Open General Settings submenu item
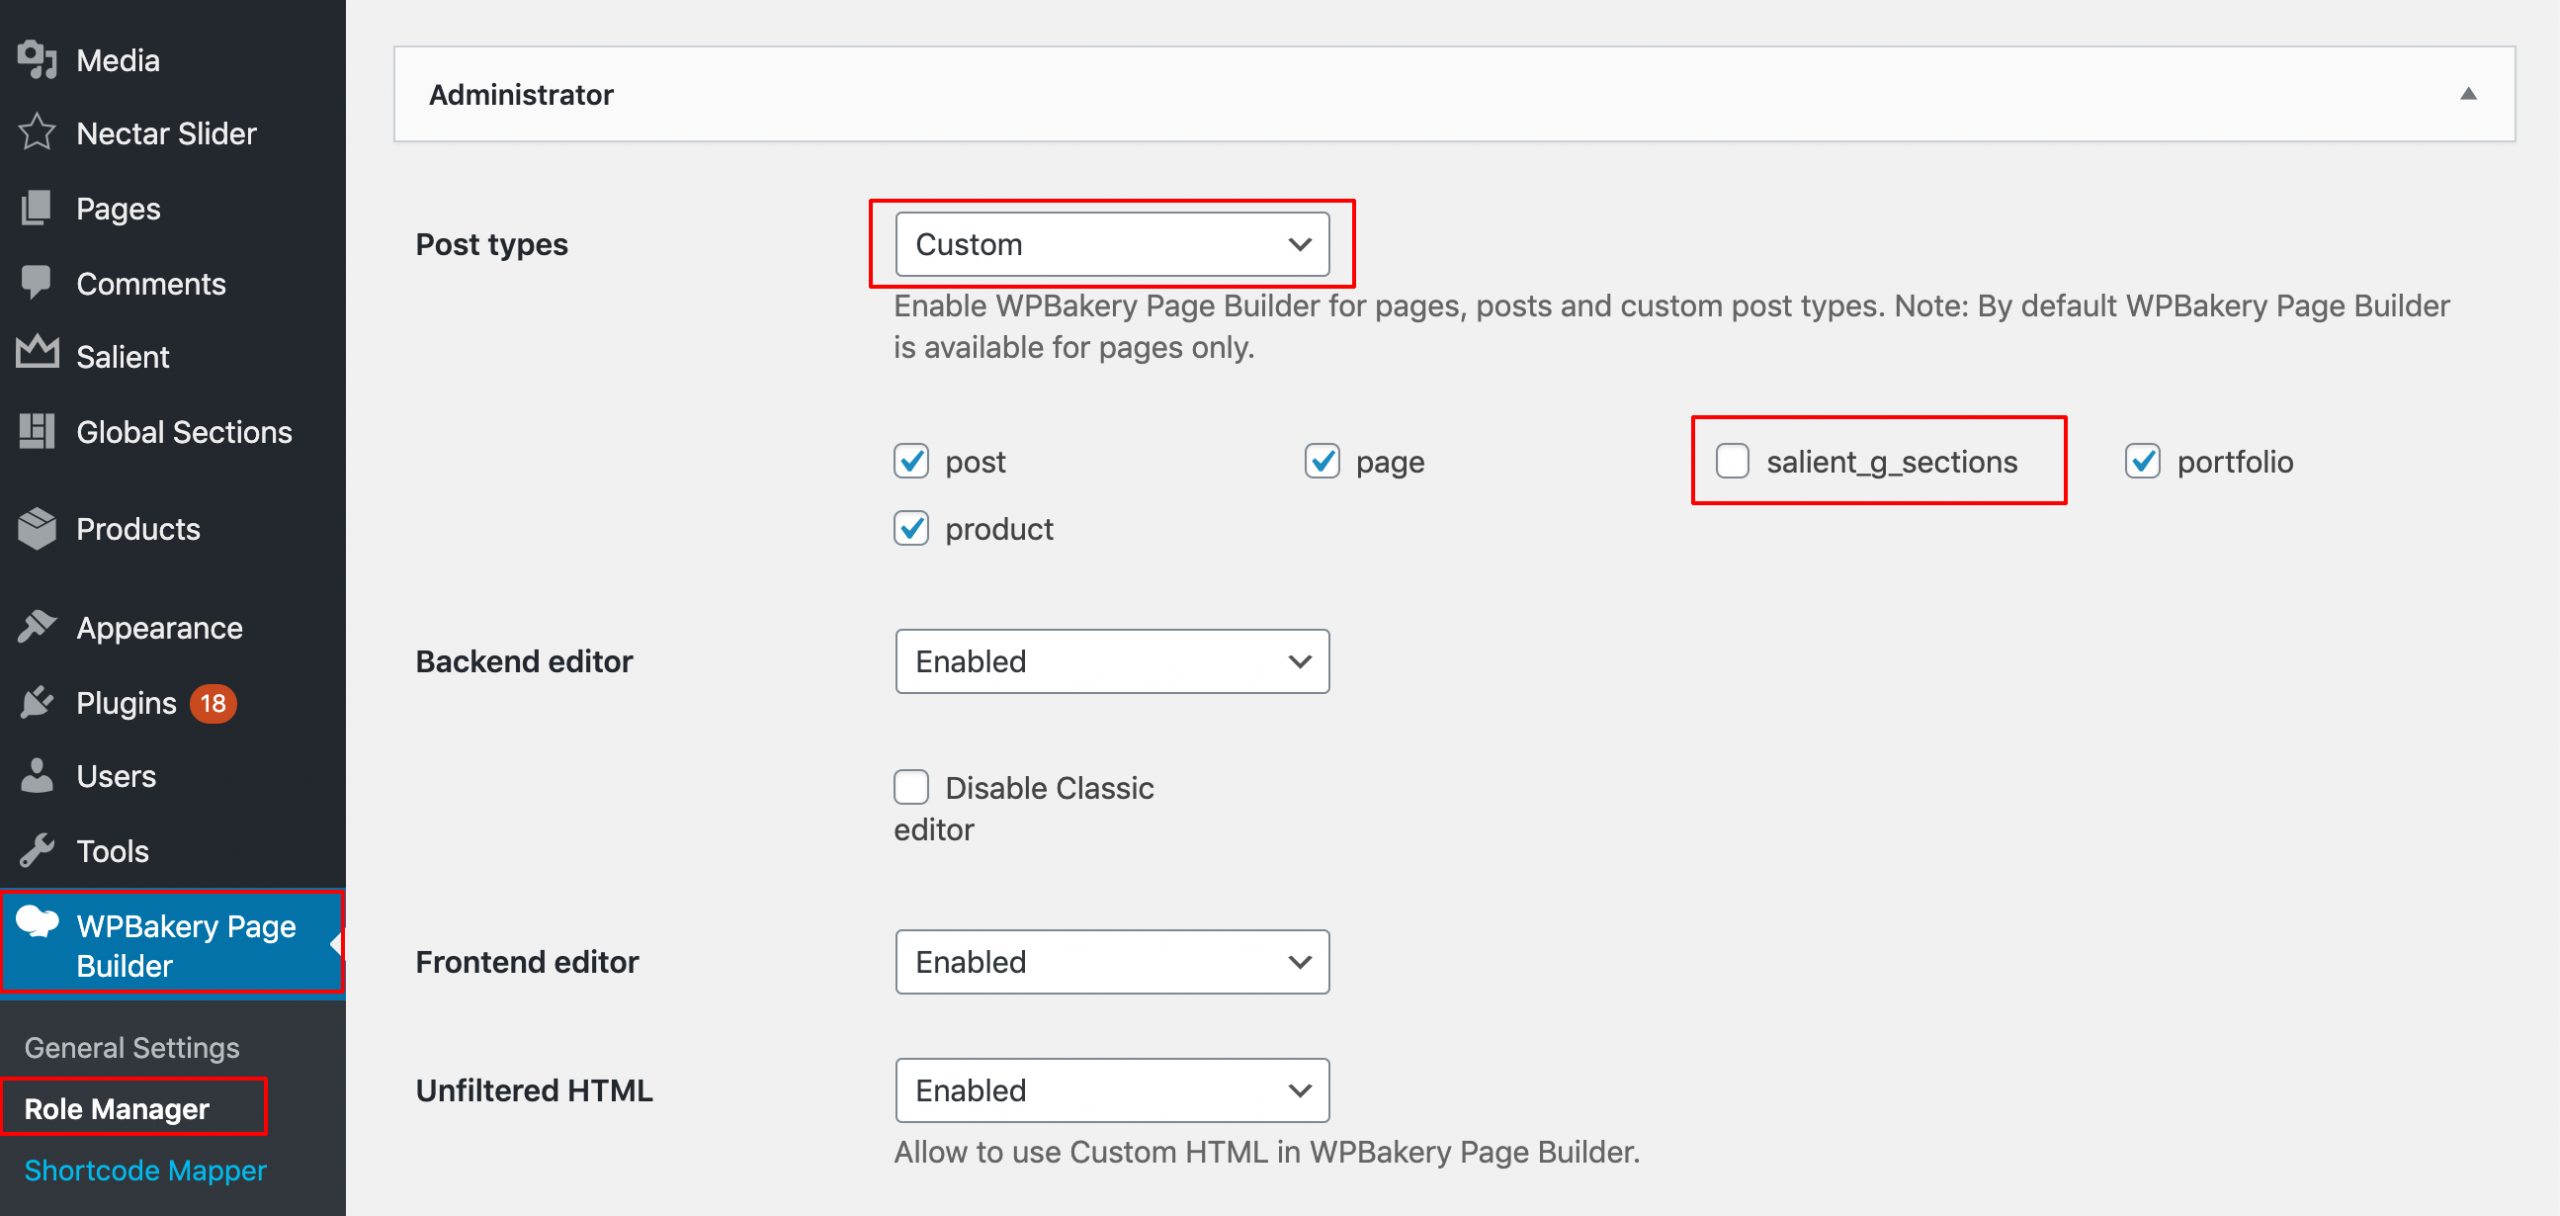Screen dimensions: 2560x1216 (x=132, y=1047)
